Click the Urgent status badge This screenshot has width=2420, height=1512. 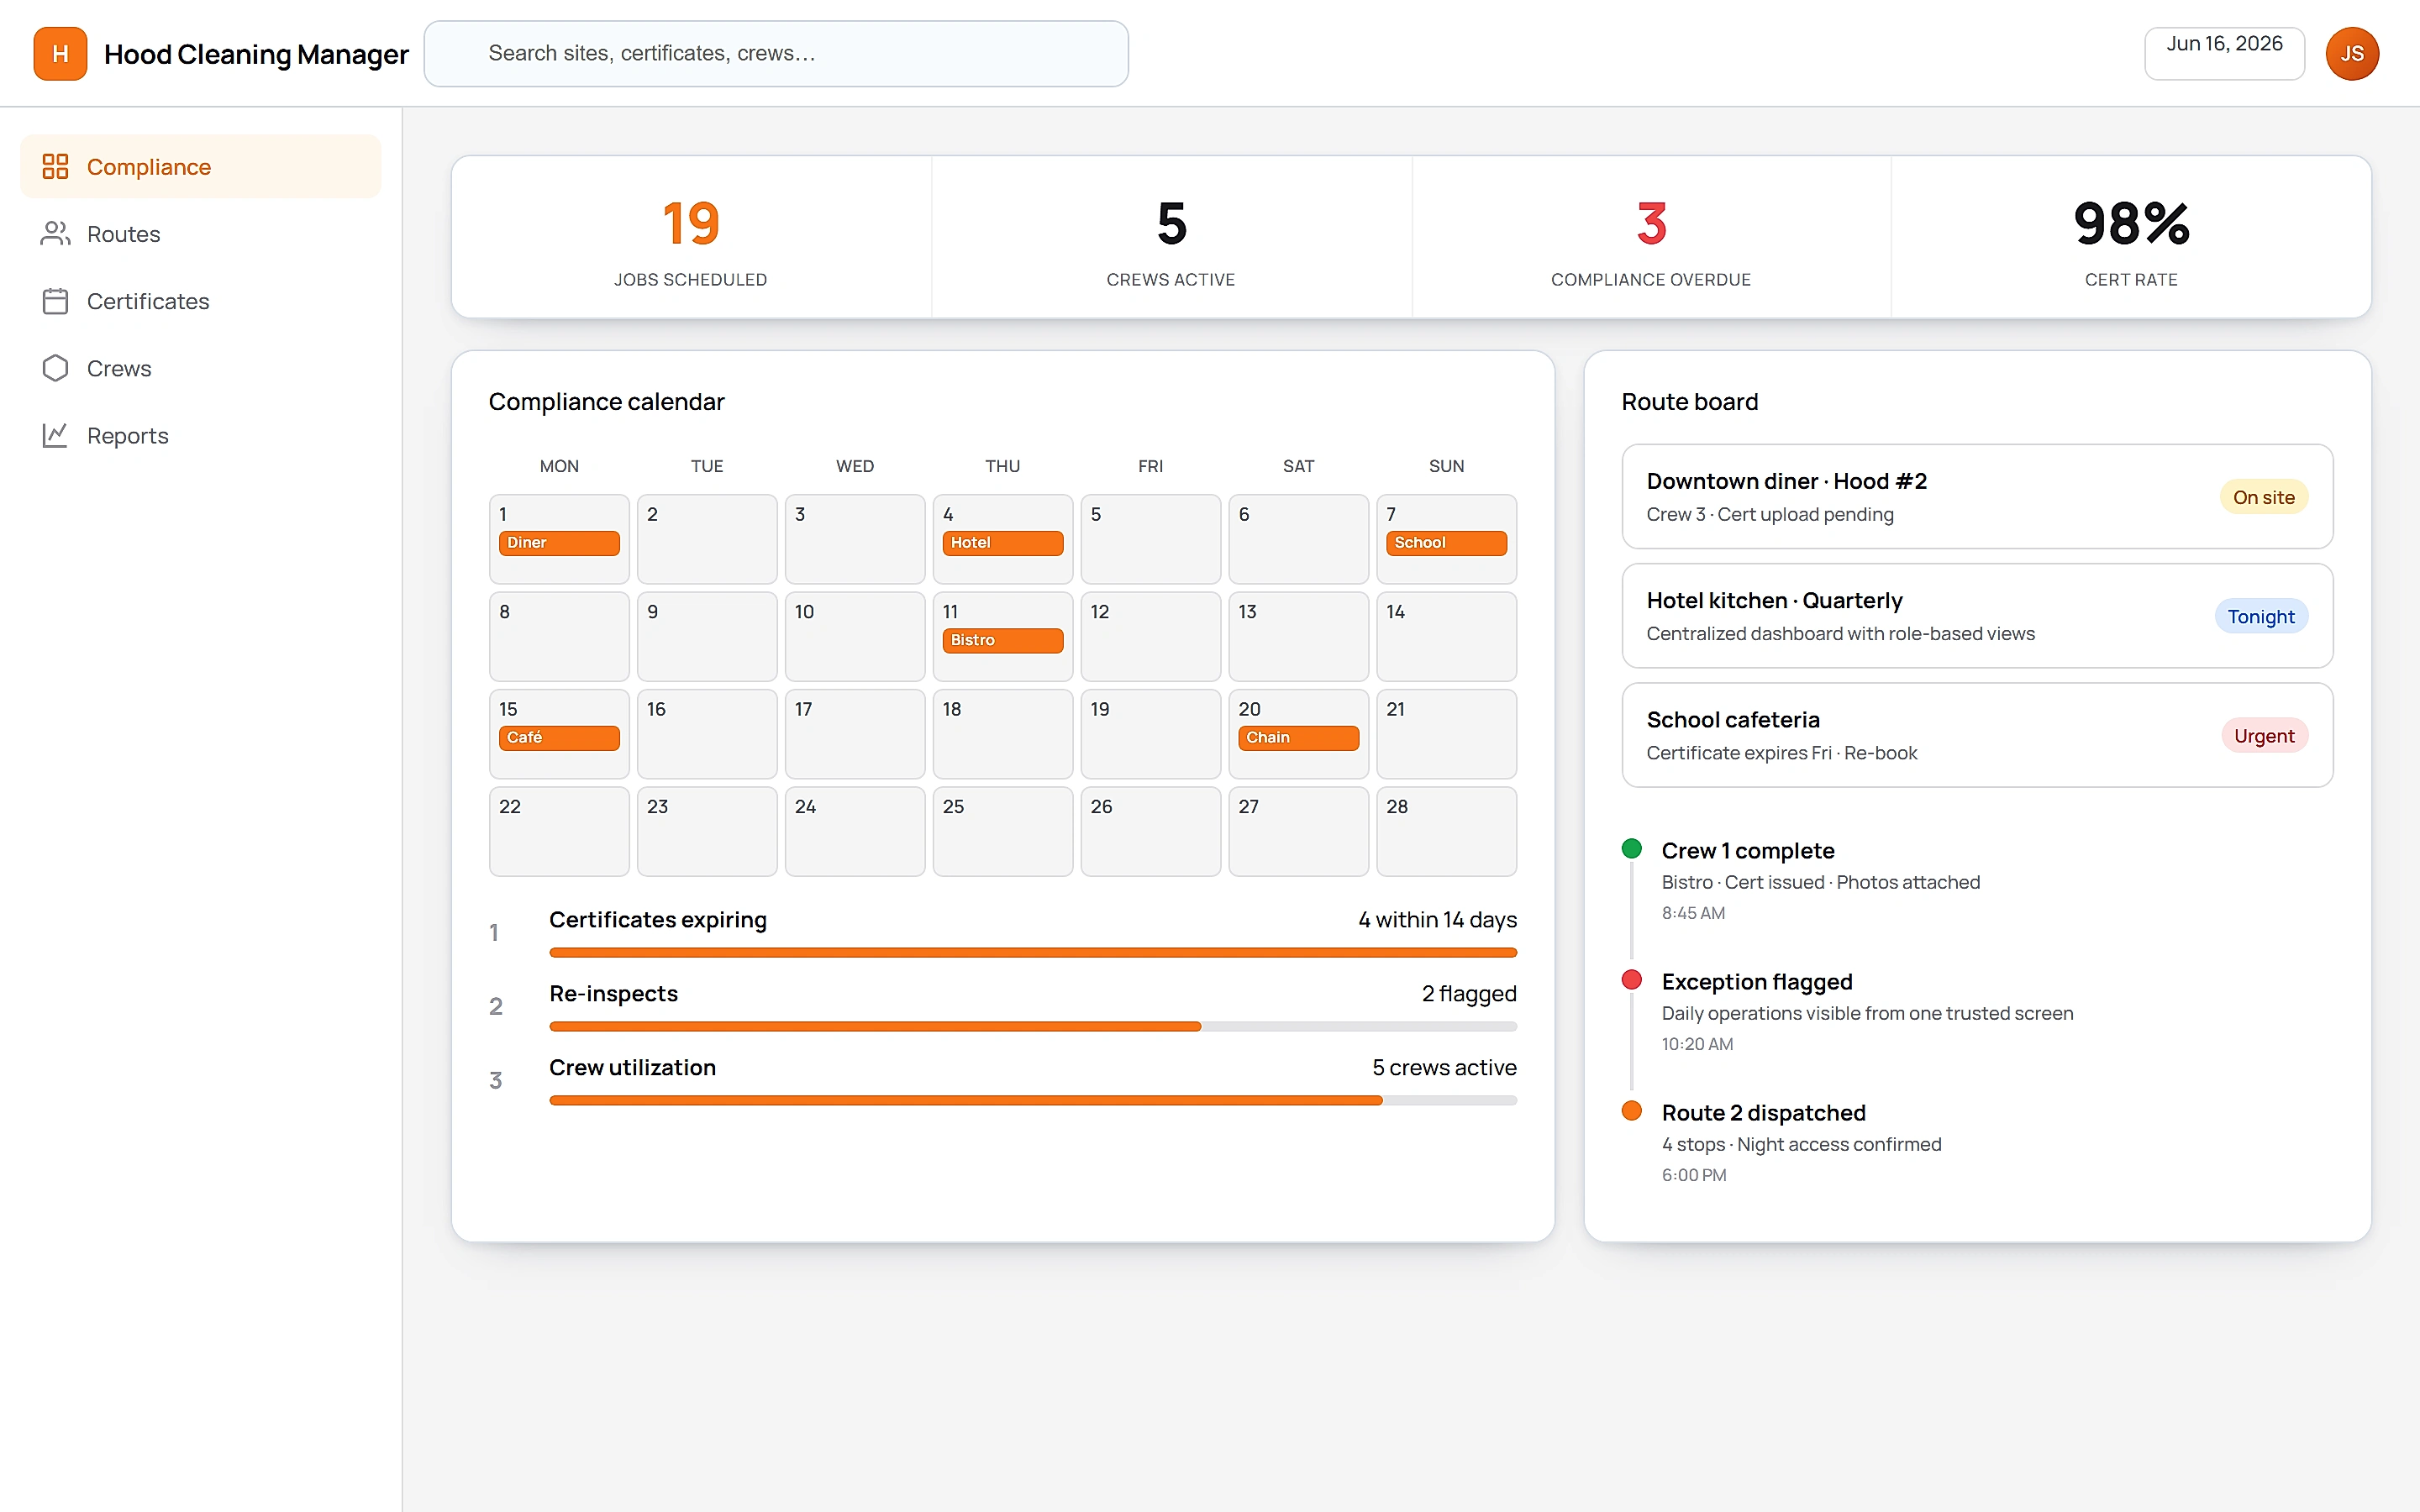(2264, 736)
